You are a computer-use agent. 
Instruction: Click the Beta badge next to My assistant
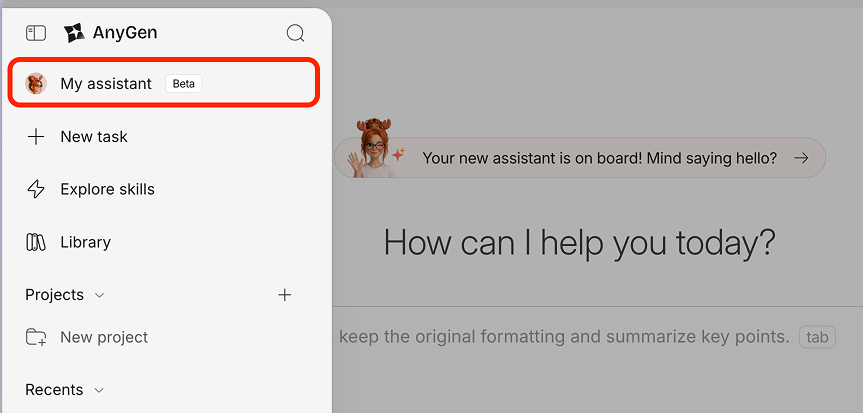point(184,84)
